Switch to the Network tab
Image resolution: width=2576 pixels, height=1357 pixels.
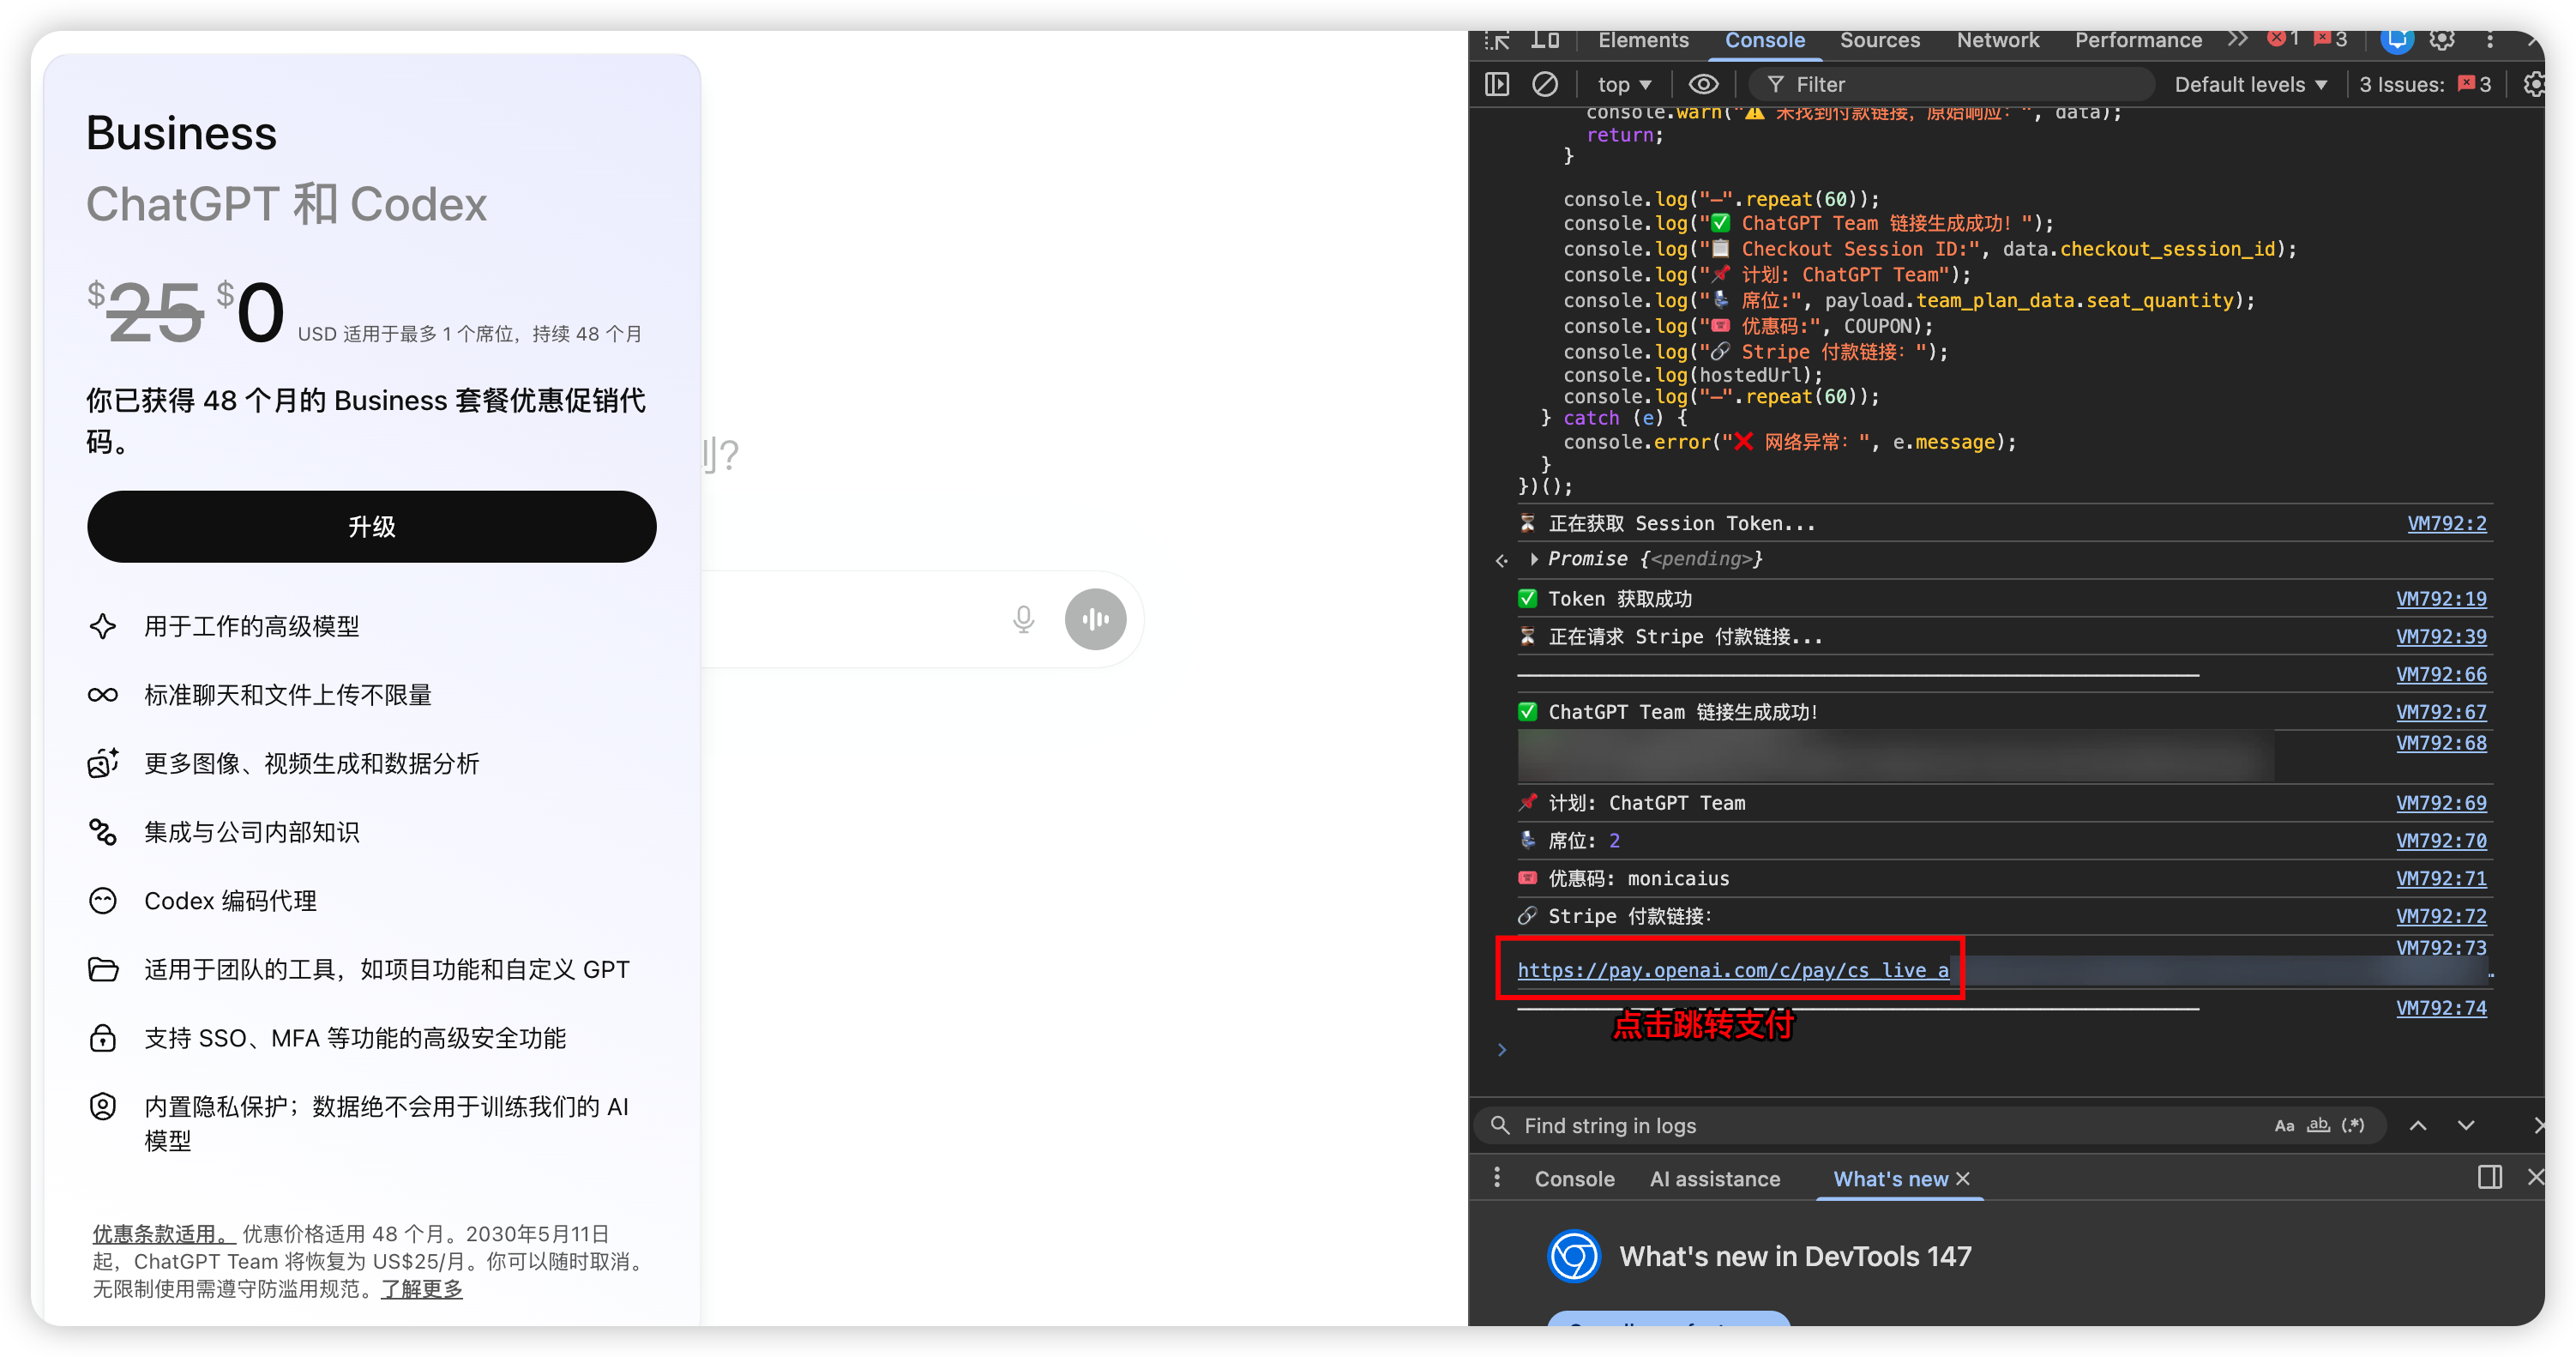tap(1998, 40)
